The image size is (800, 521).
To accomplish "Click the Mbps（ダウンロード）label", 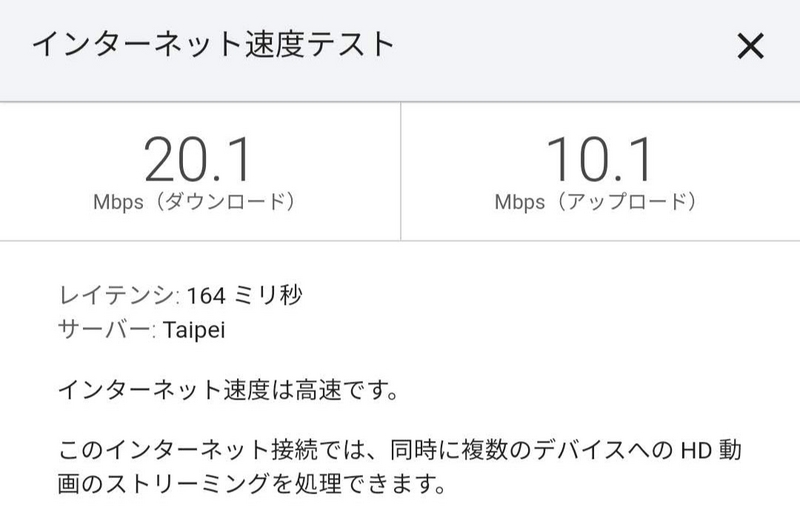I will 194,202.
